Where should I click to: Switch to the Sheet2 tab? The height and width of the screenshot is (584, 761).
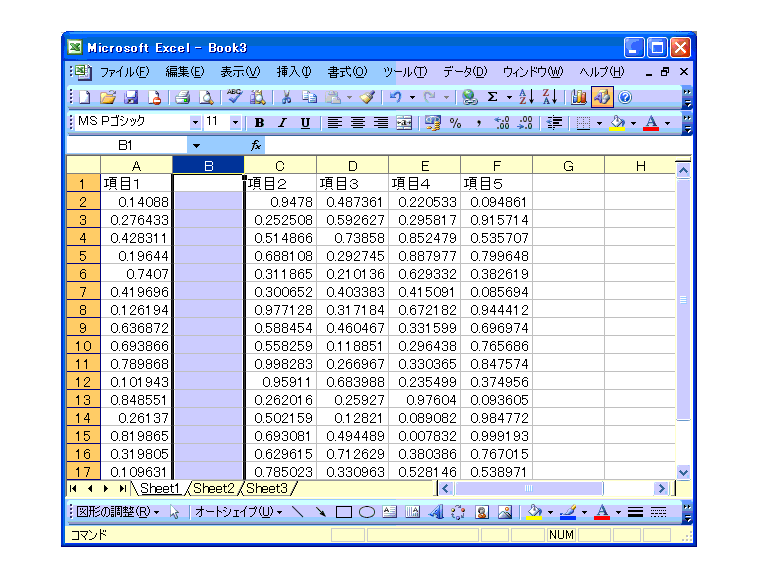214,488
